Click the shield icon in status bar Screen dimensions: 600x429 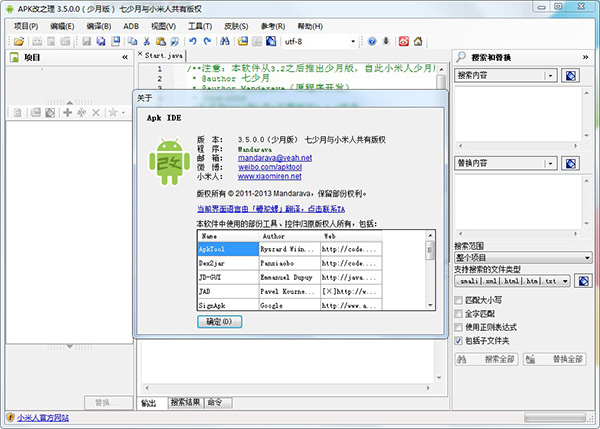[x=10, y=417]
